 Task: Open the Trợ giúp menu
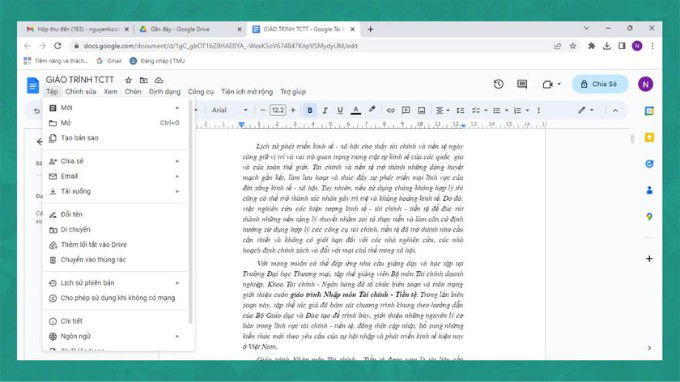[293, 92]
